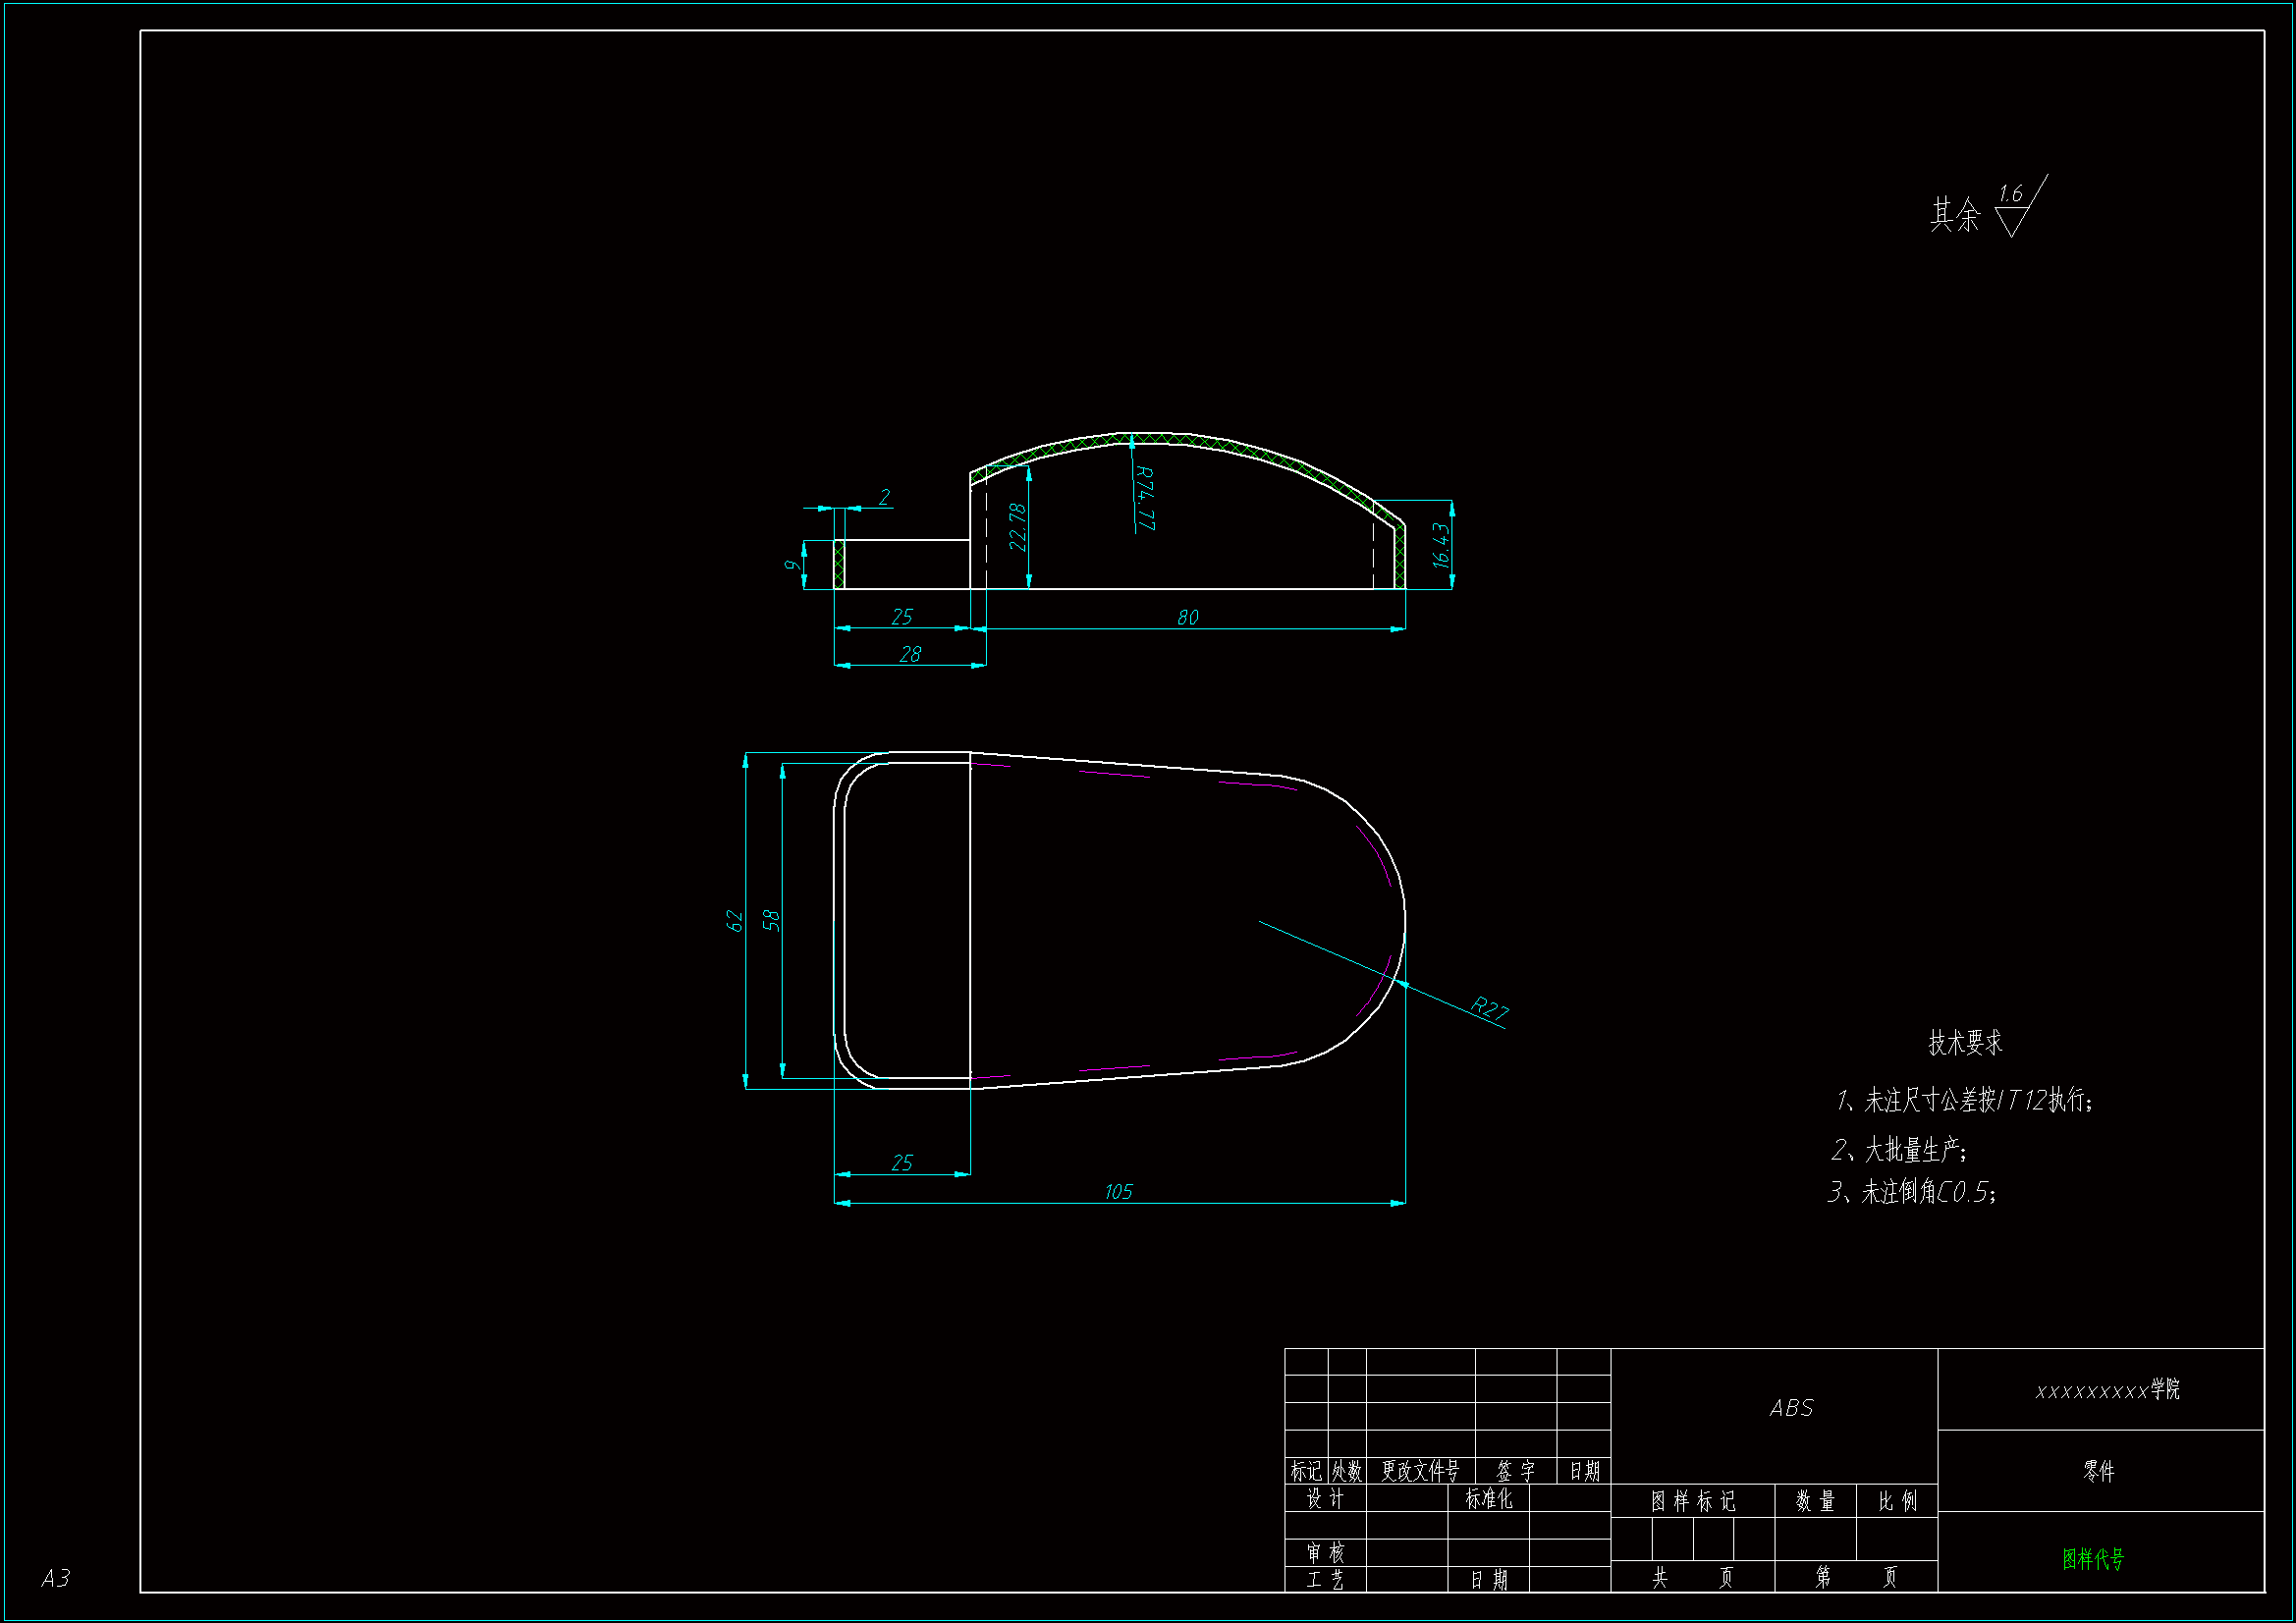Click the 62 vertical height dimension
The height and width of the screenshot is (1623, 2296).
point(735,921)
